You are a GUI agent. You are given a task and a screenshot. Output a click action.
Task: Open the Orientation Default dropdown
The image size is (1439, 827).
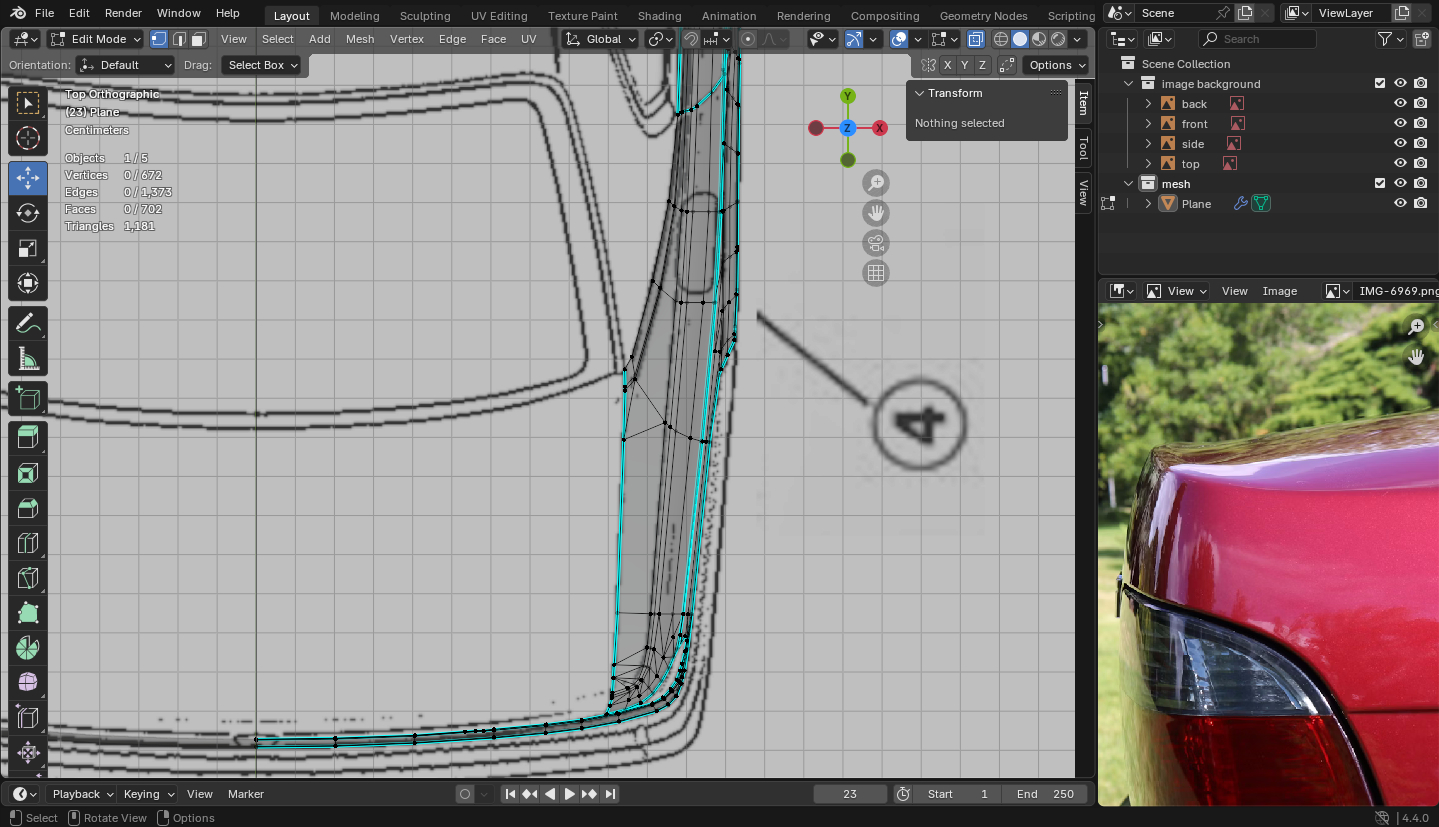[x=126, y=65]
